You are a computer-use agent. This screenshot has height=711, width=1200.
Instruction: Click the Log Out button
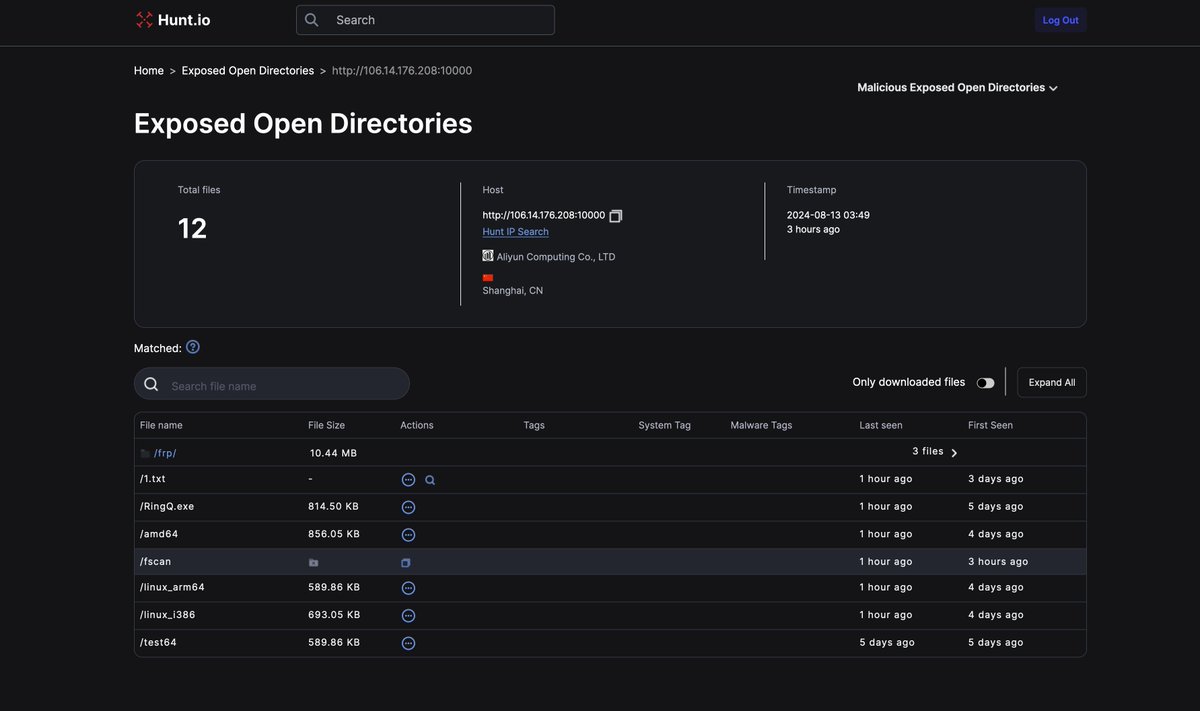tap(1061, 20)
